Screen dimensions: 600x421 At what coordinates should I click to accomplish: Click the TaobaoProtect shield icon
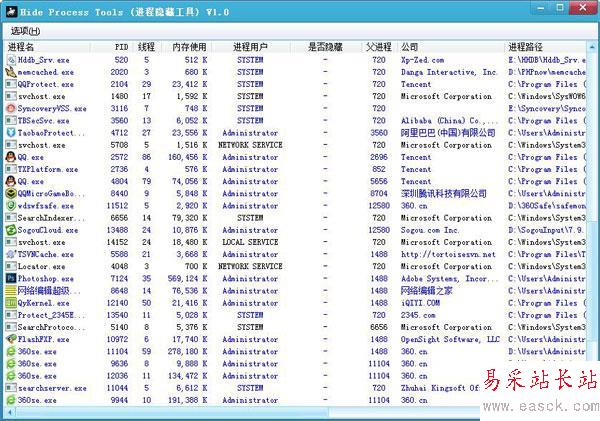(x=11, y=133)
